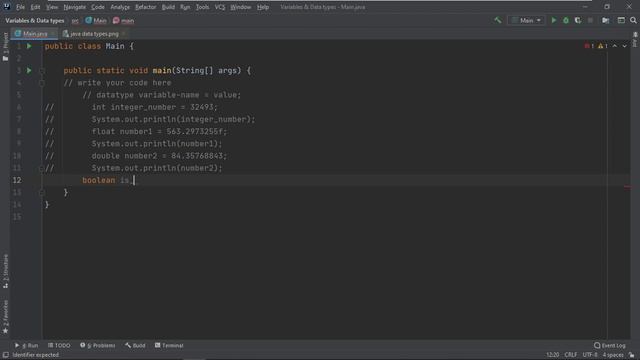640x360 pixels.
Task: Open the Code menu
Action: coord(98,7)
